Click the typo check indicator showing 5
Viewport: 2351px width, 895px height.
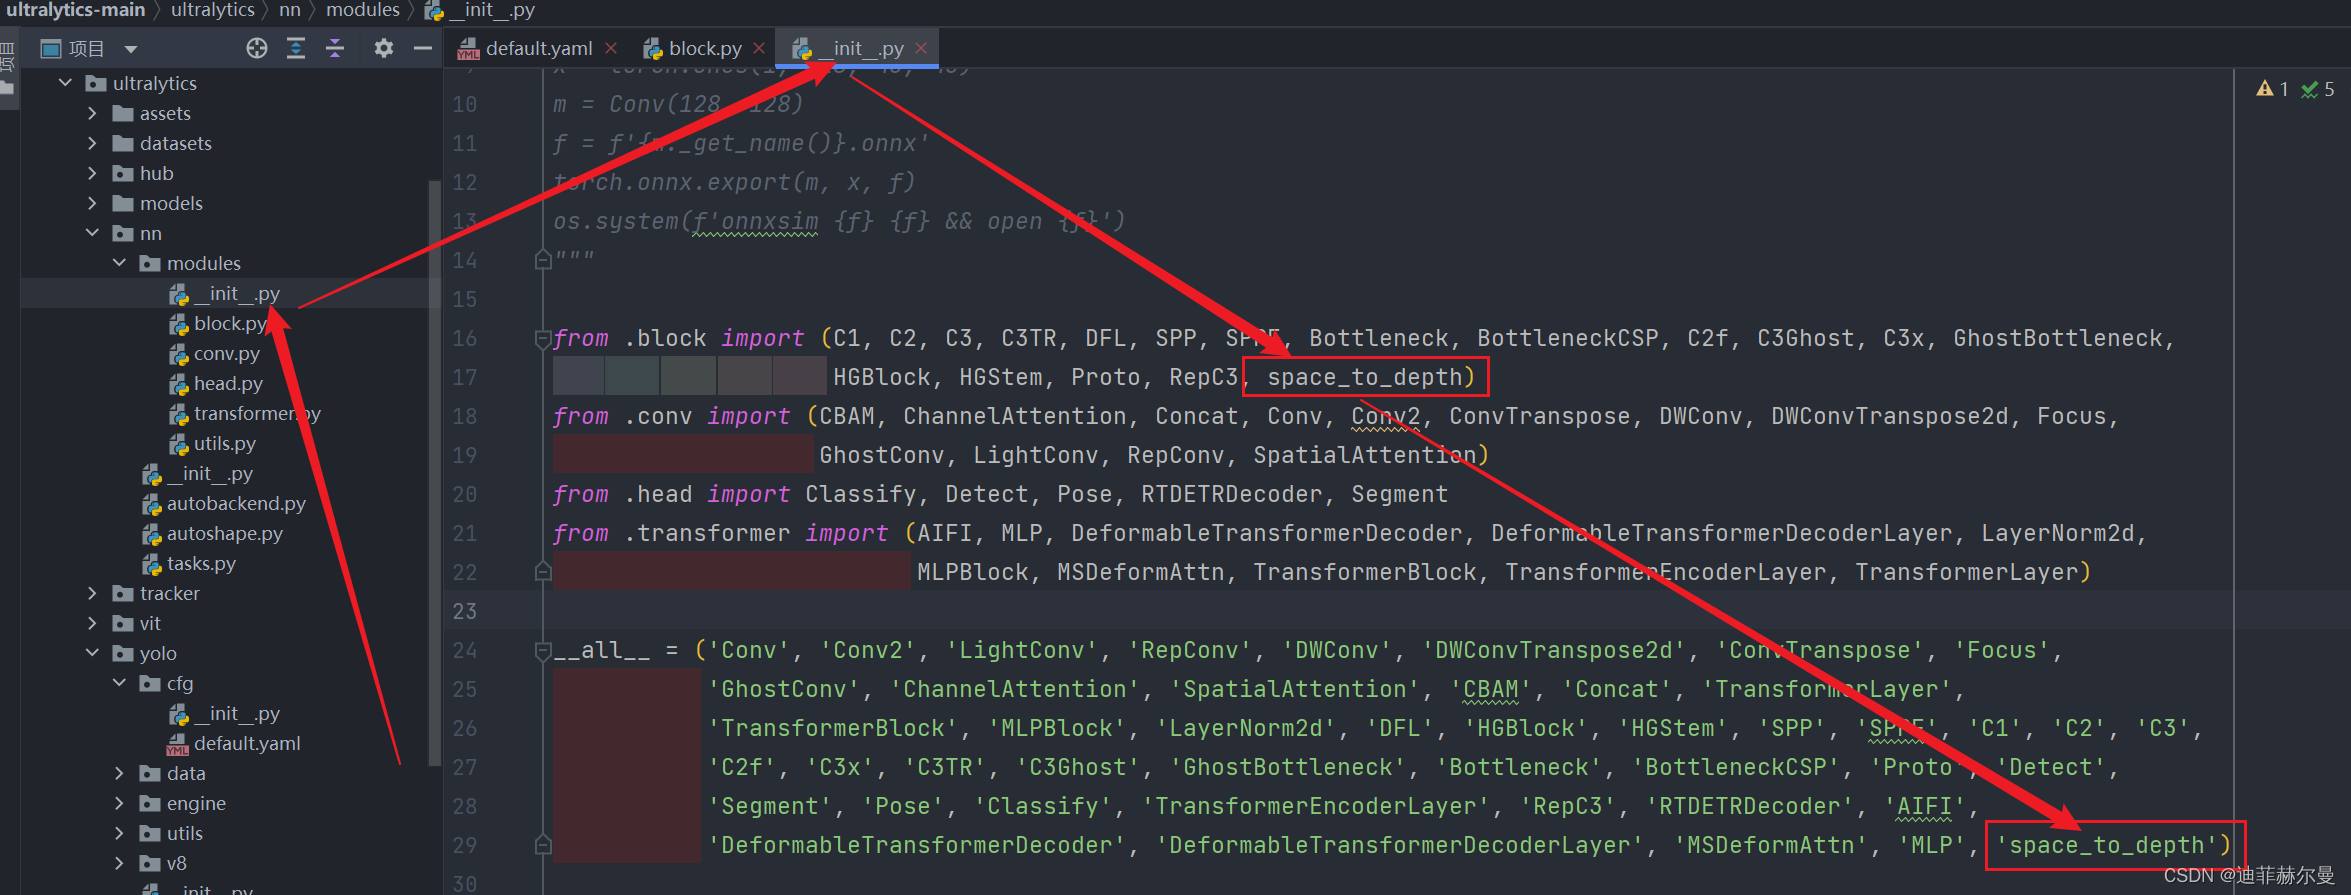pos(2318,89)
